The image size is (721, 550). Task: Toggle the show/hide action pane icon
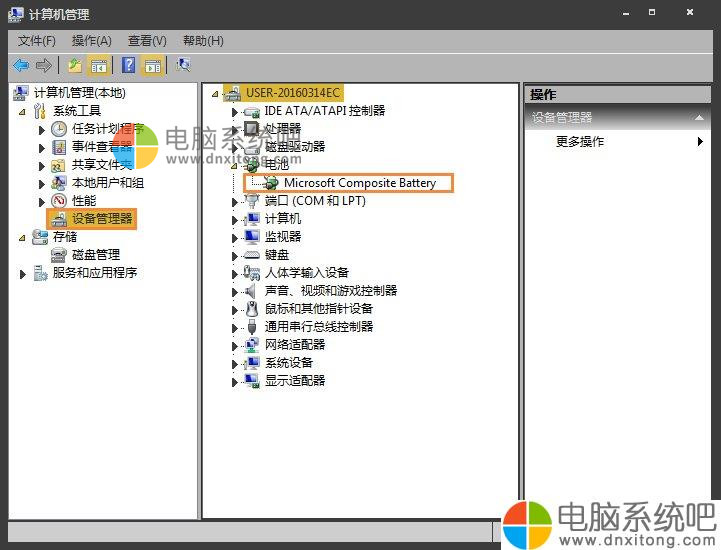click(x=153, y=66)
